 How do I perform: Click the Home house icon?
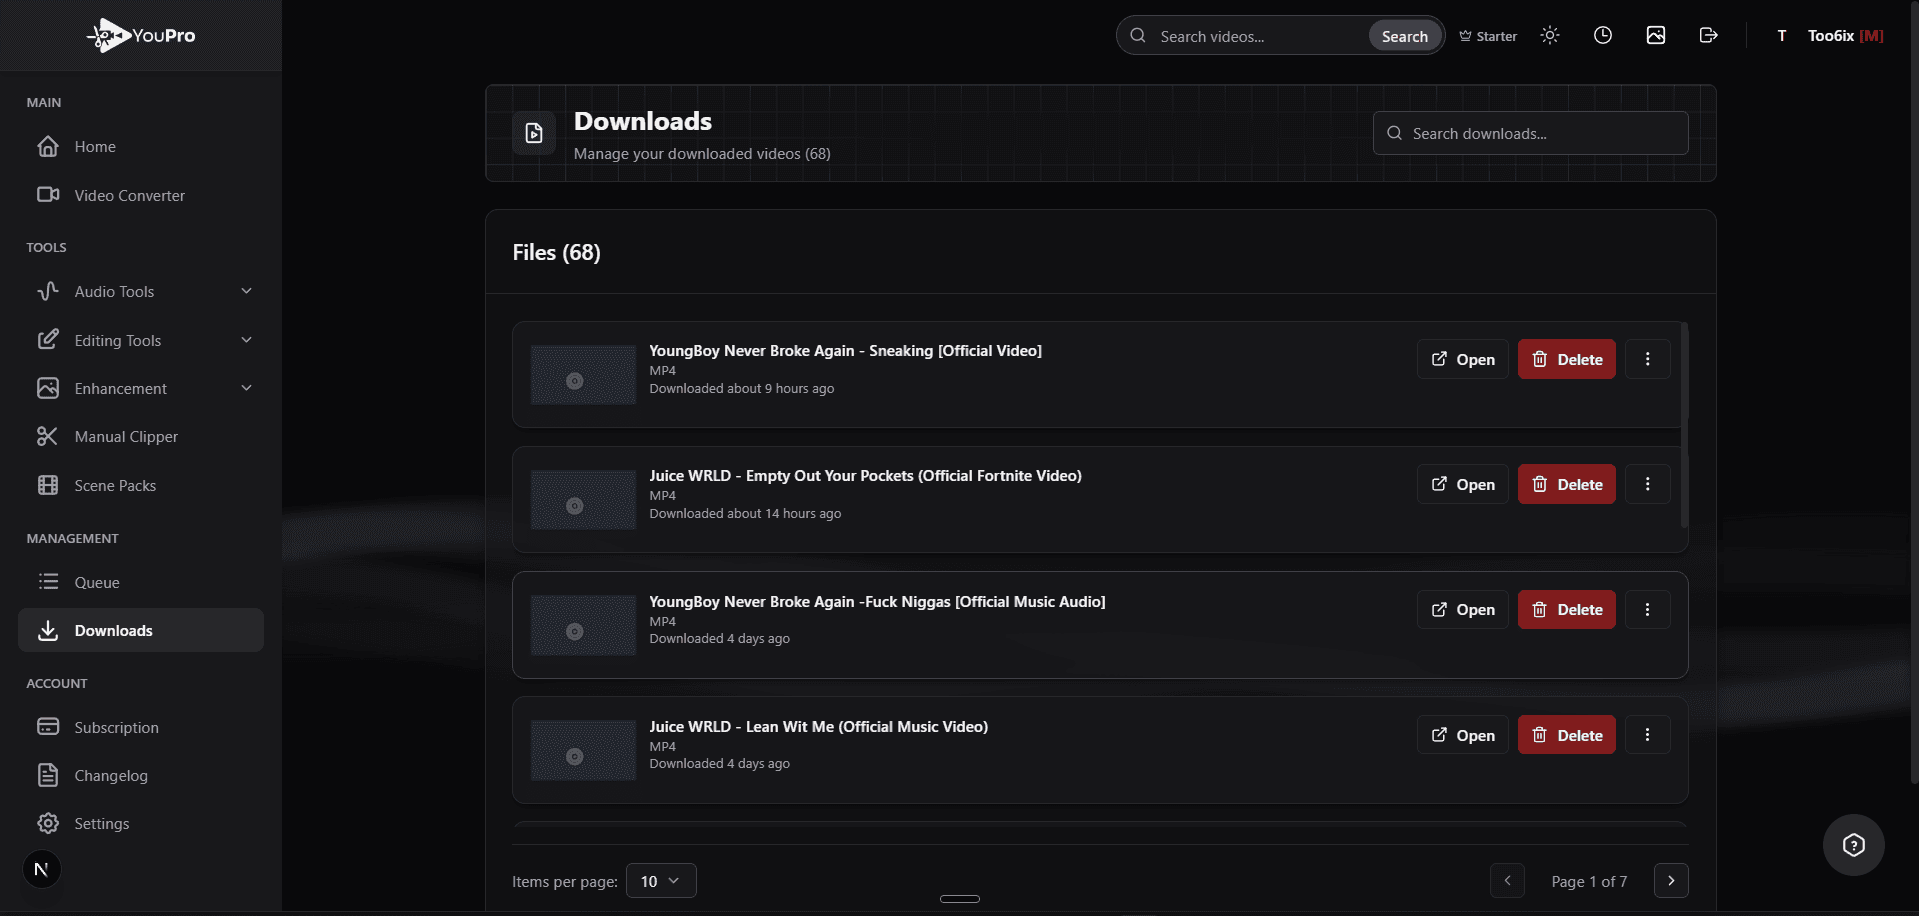point(48,147)
